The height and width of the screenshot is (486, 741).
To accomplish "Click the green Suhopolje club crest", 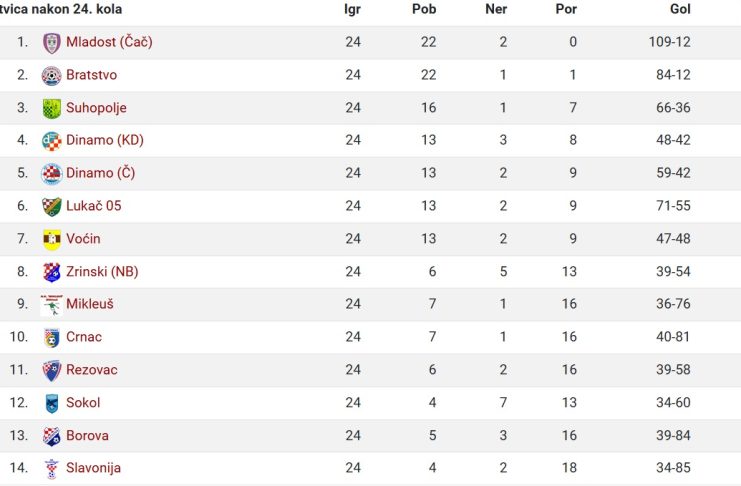I will [52, 108].
